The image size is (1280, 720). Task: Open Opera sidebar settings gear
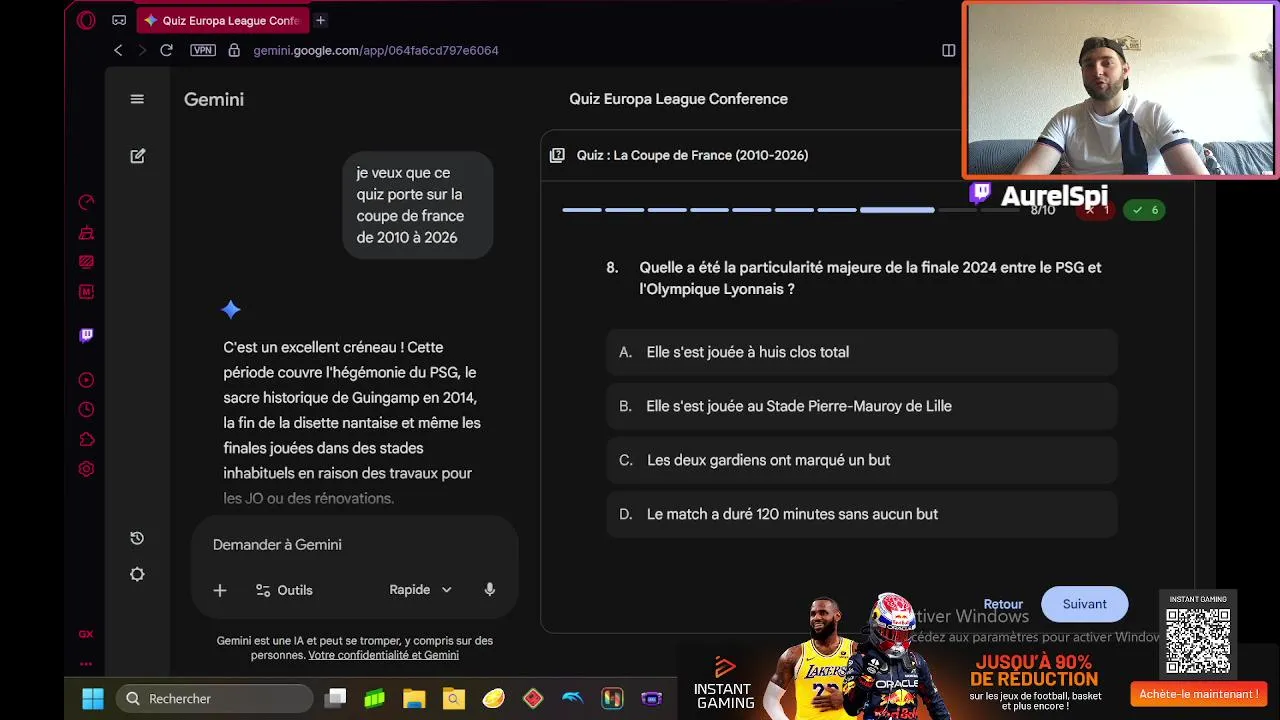pos(86,469)
